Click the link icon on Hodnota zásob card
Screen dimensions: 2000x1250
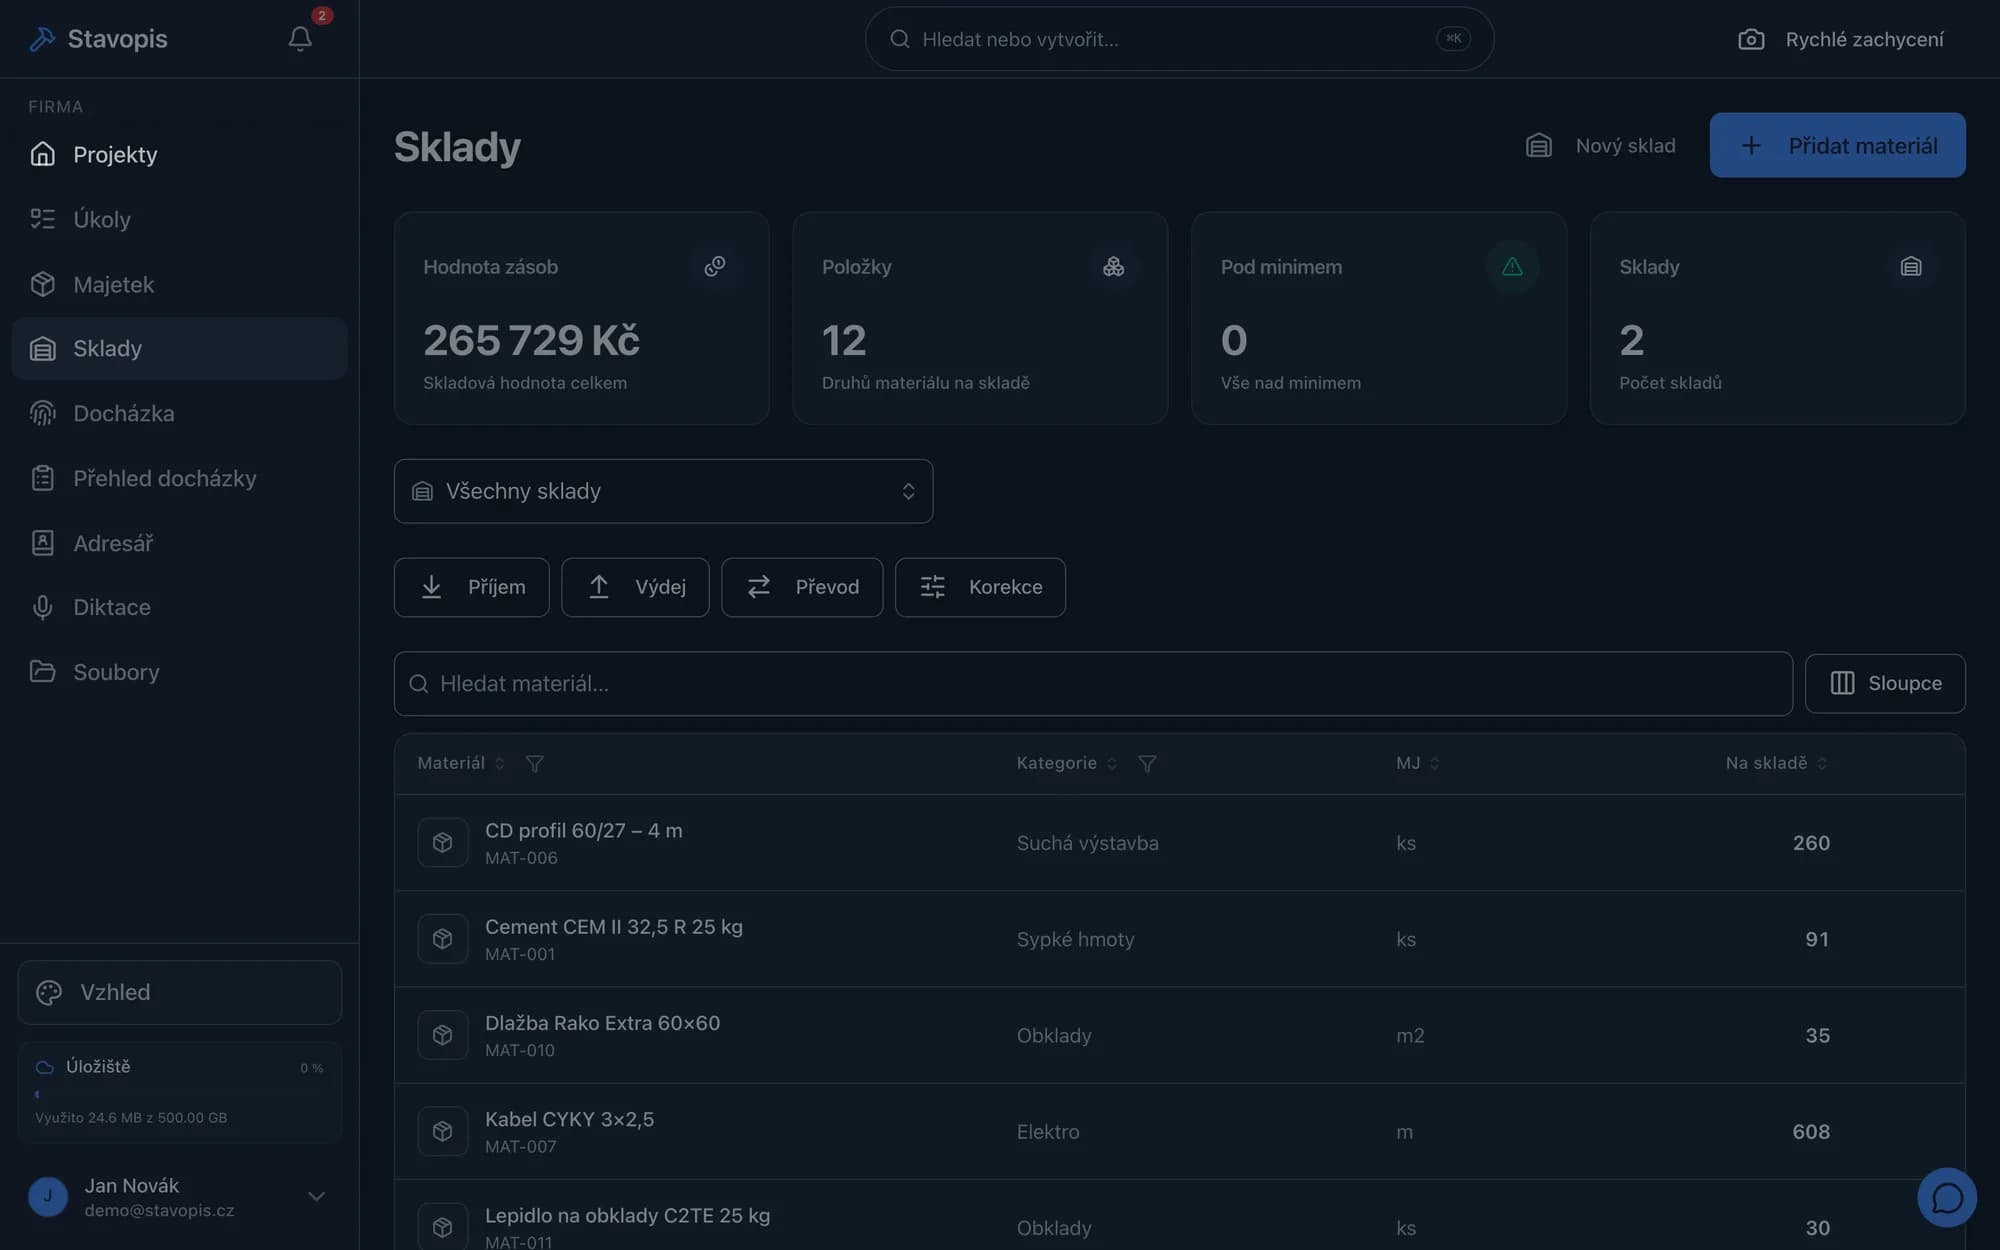click(x=715, y=266)
